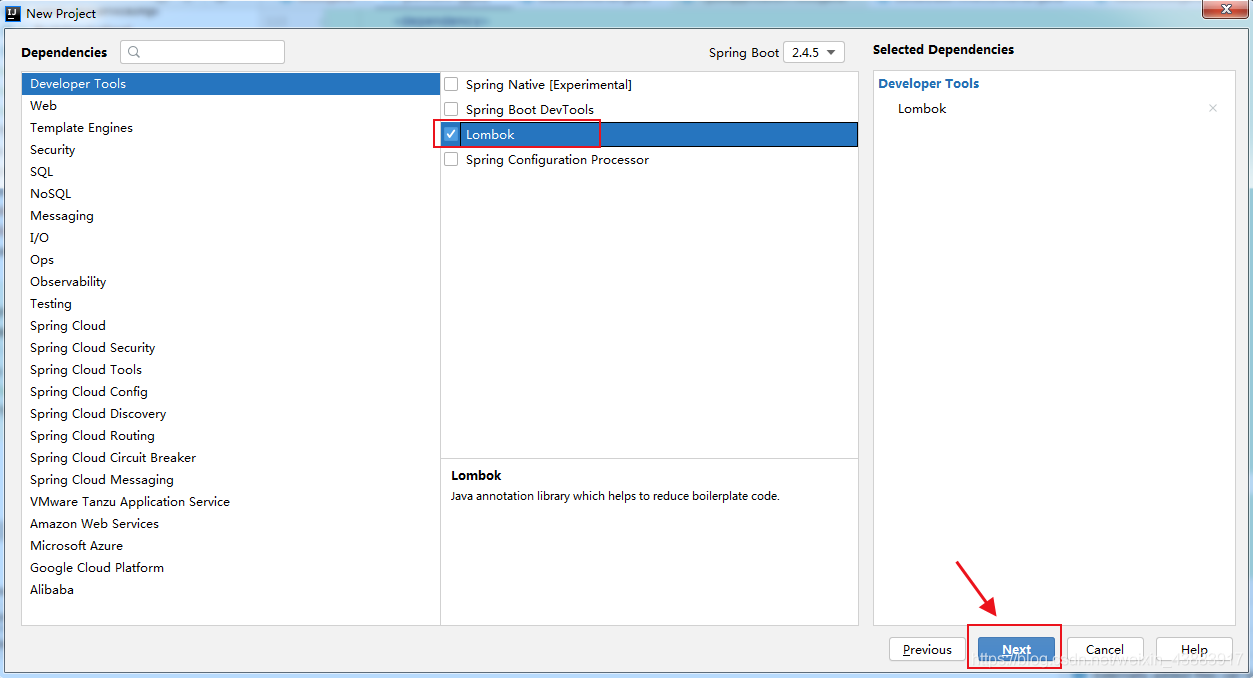Select the Web category
This screenshot has height=678, width=1253.
point(230,106)
